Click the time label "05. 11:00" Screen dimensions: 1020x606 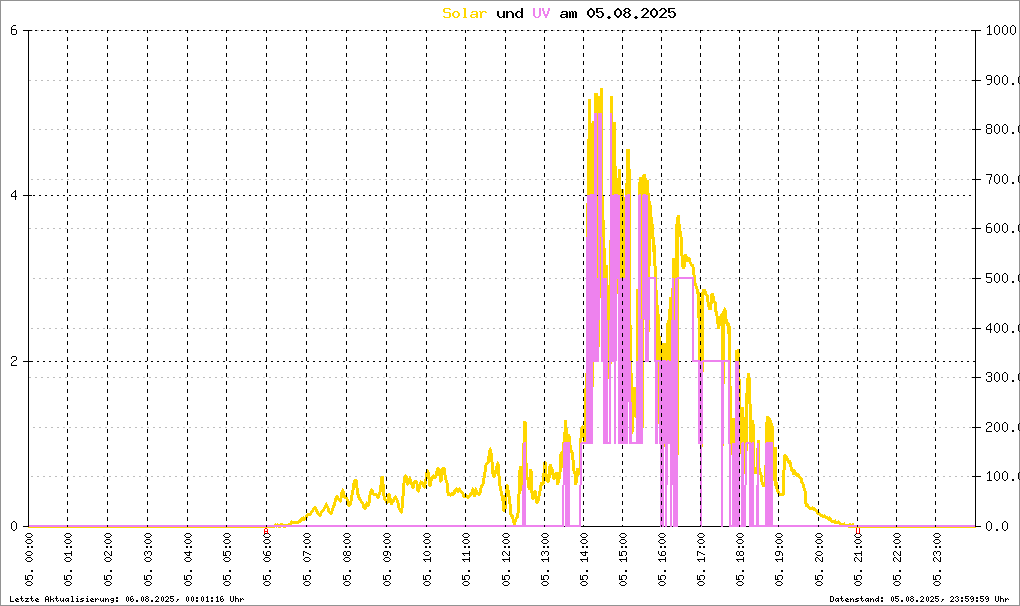point(466,560)
